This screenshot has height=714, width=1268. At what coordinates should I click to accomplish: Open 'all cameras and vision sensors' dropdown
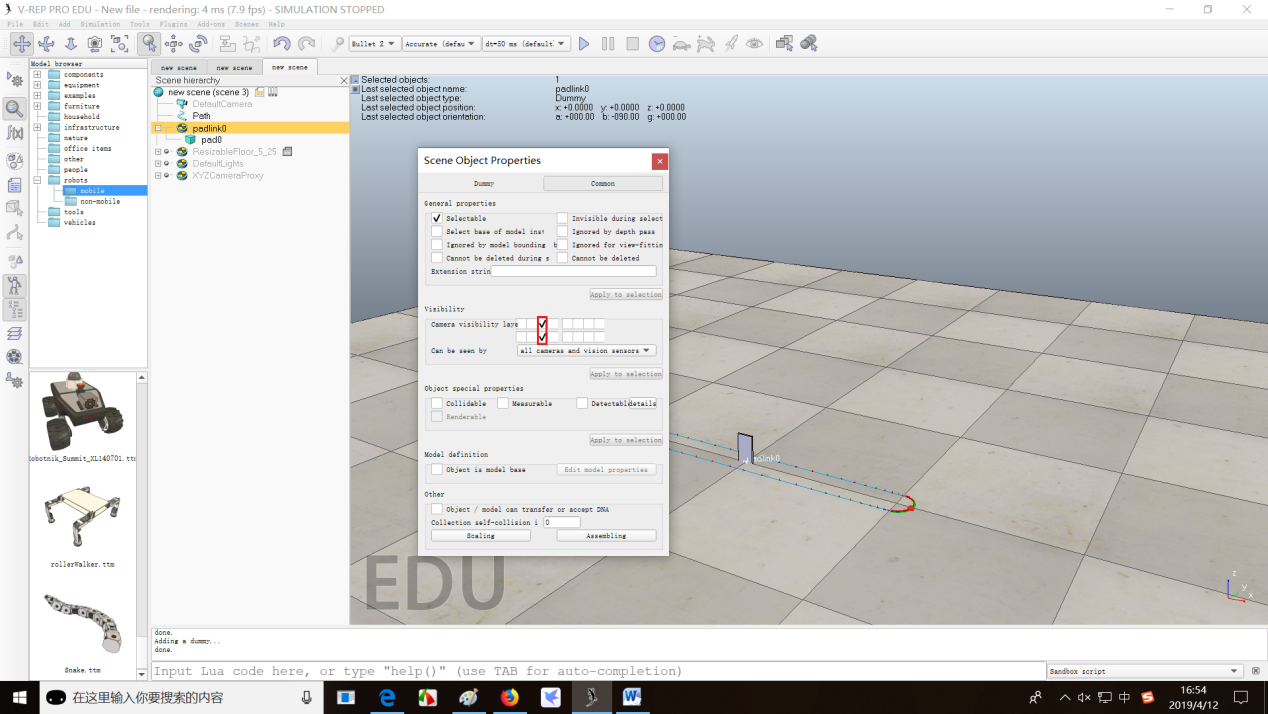(587, 351)
